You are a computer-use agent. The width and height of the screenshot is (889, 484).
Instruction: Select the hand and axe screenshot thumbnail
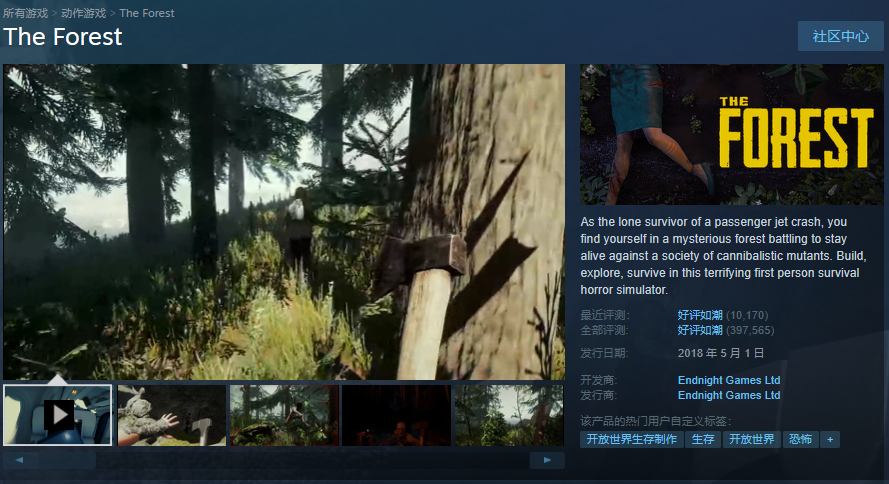pos(172,415)
